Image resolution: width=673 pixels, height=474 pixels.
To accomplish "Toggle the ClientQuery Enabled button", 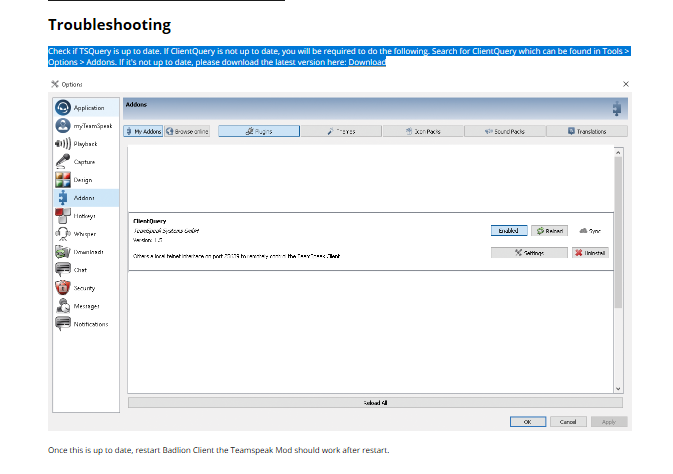I will click(509, 231).
